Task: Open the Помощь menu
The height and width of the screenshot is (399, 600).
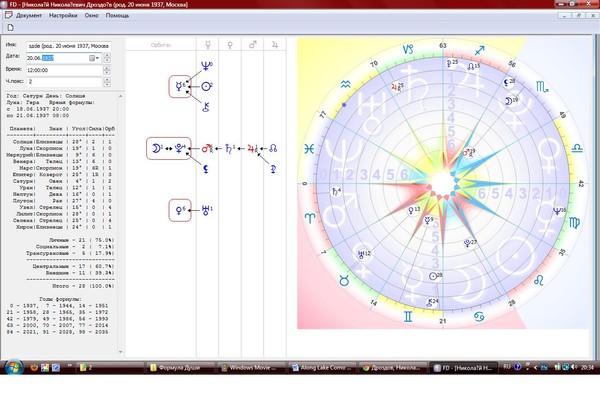Action: click(x=117, y=16)
